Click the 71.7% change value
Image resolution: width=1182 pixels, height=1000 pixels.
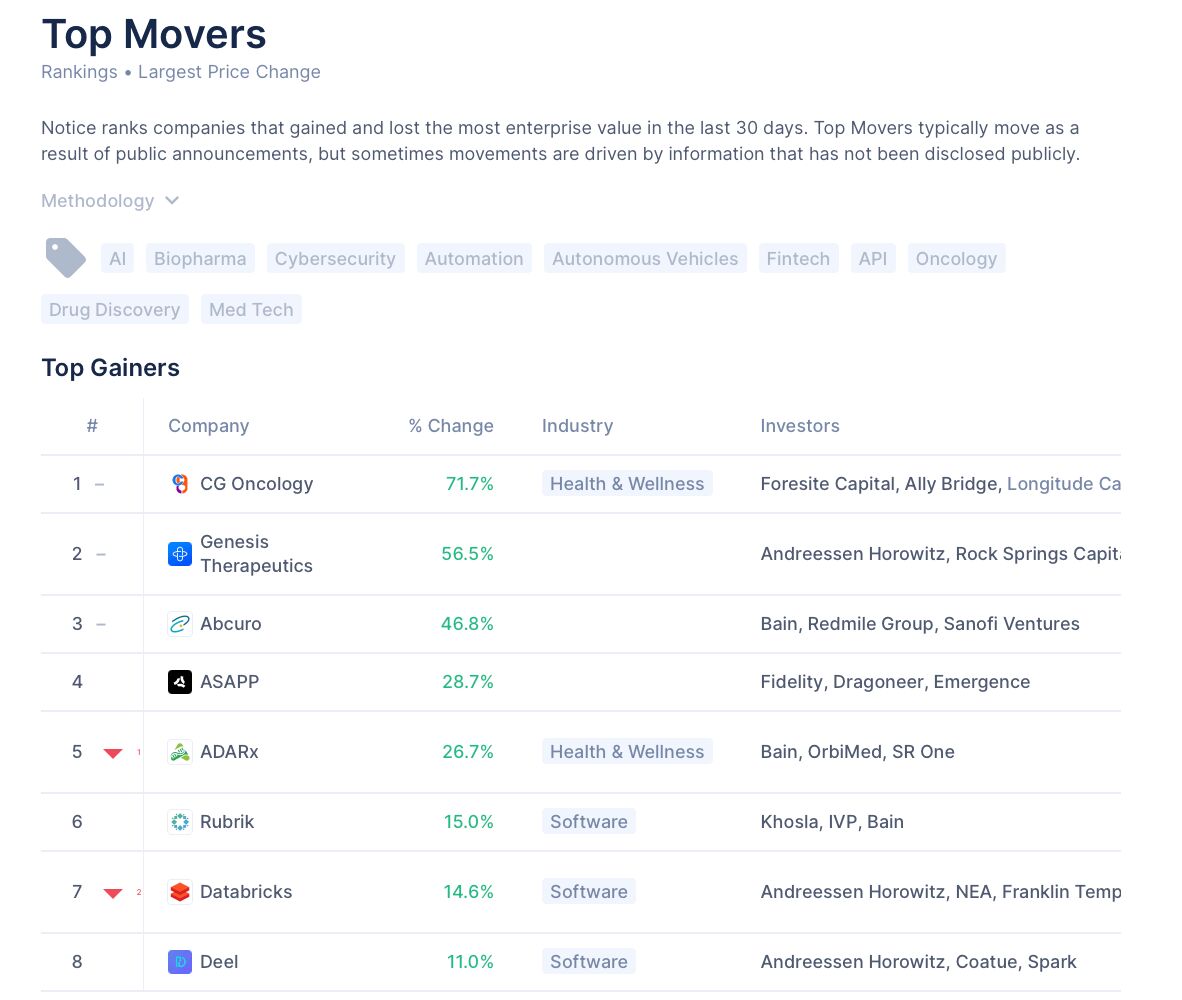point(469,484)
